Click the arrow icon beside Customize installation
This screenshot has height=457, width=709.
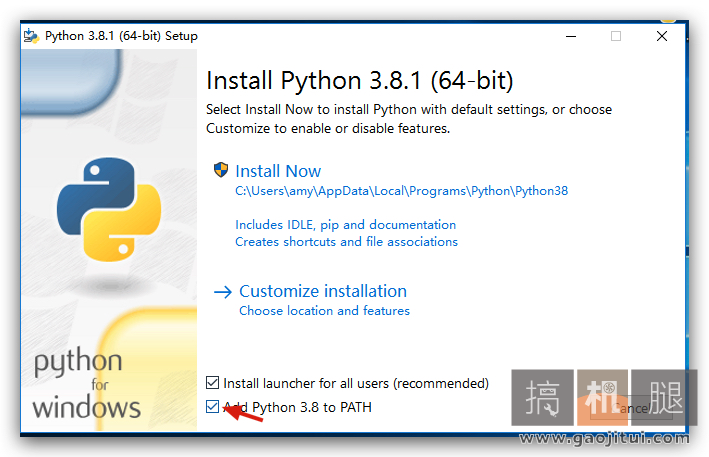click(222, 292)
